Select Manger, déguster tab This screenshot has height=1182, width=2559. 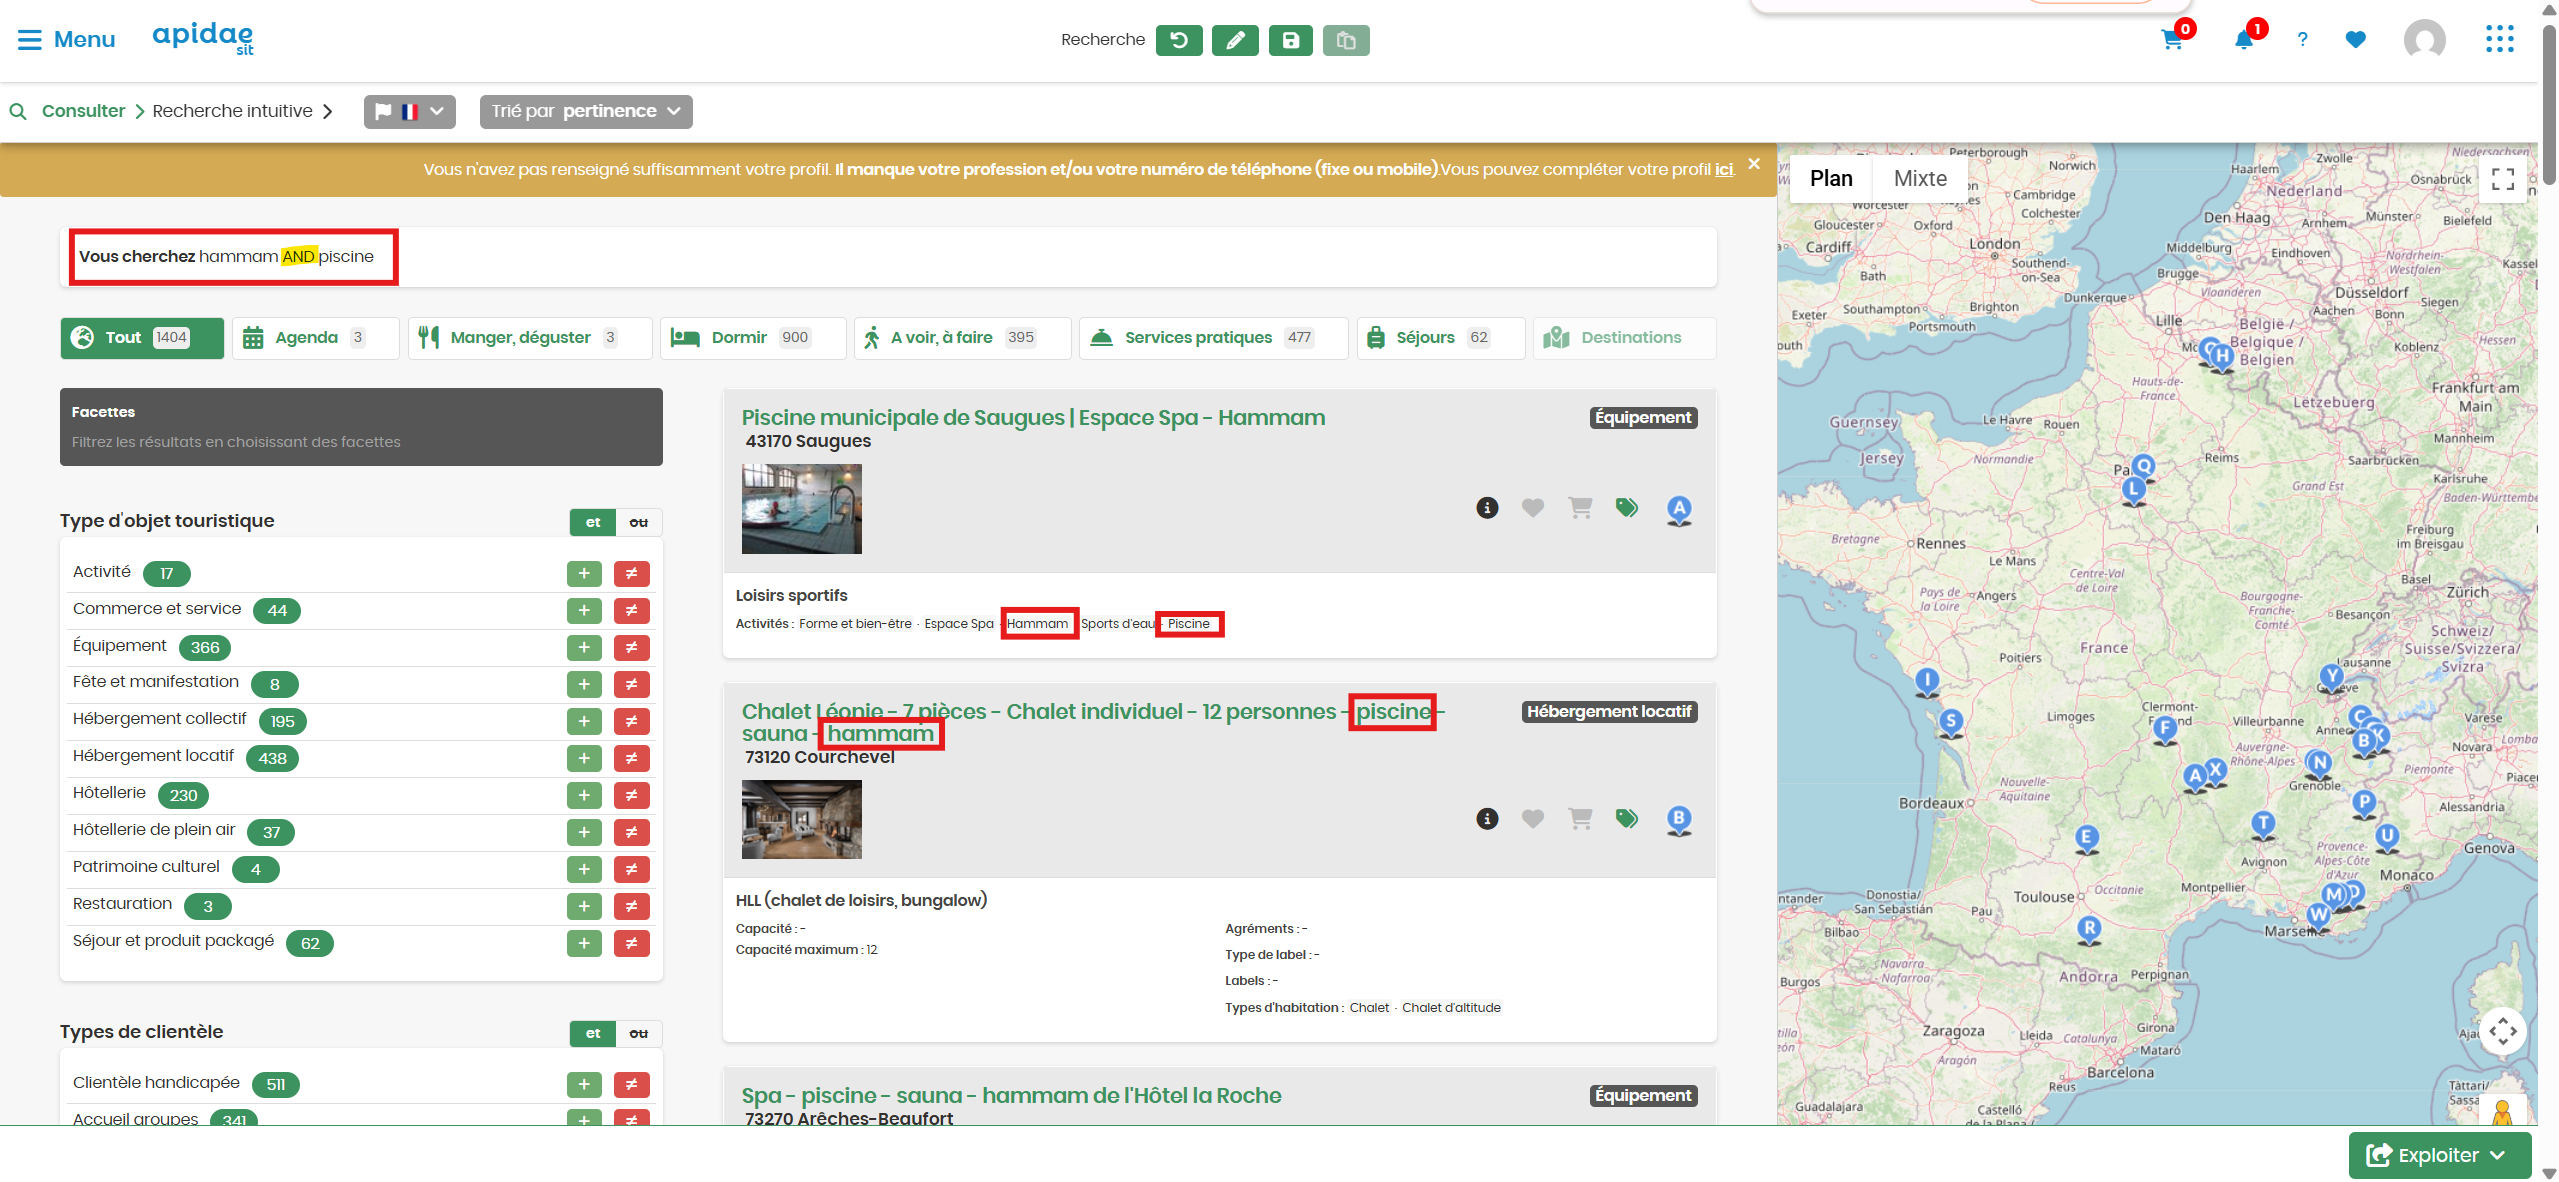click(530, 338)
